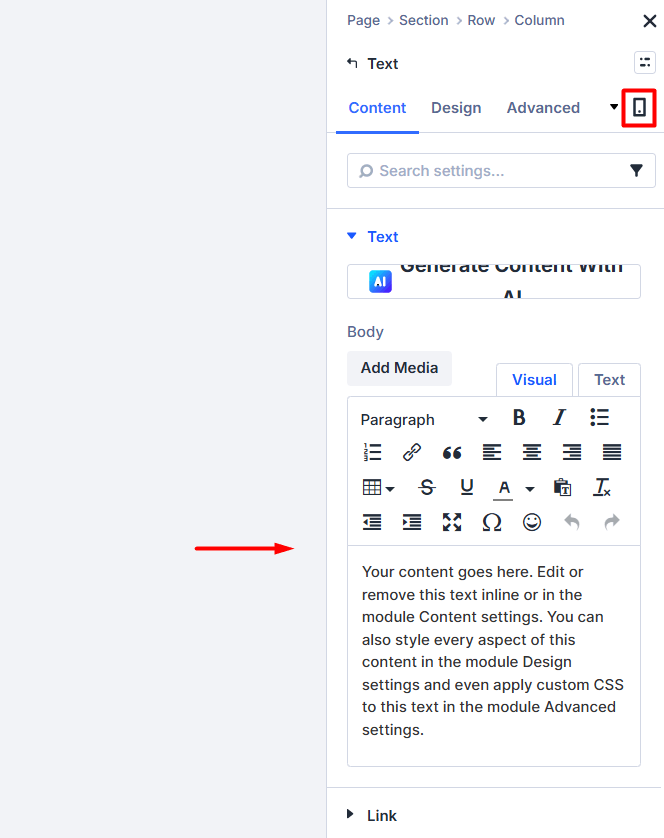The image size is (664, 838).
Task: Go to Section in breadcrumb
Action: [423, 20]
